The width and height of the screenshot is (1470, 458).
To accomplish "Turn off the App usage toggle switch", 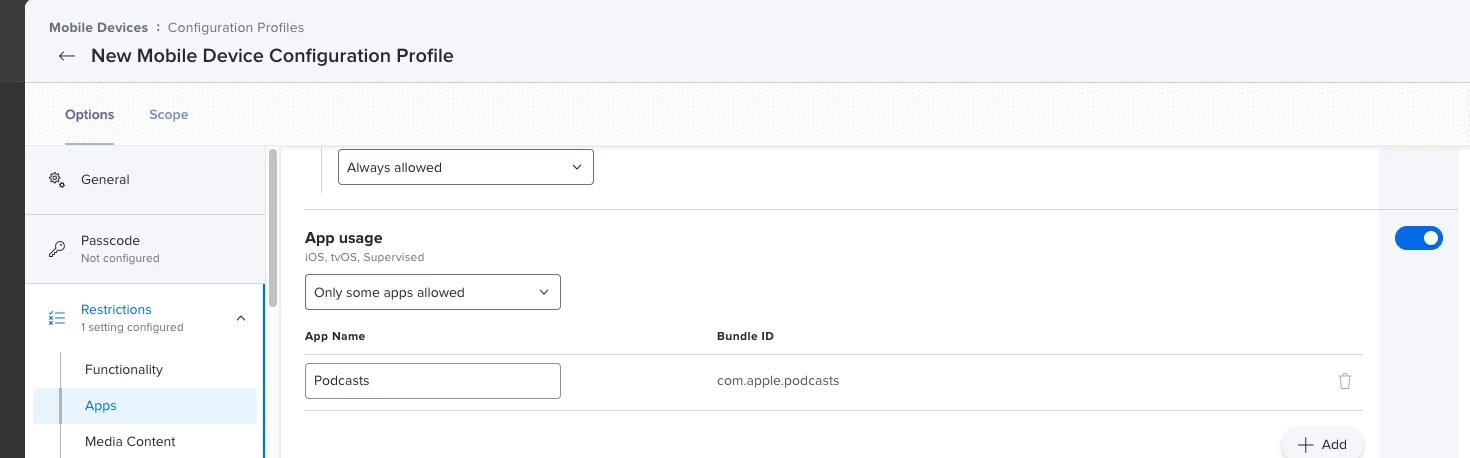I will point(1419,238).
